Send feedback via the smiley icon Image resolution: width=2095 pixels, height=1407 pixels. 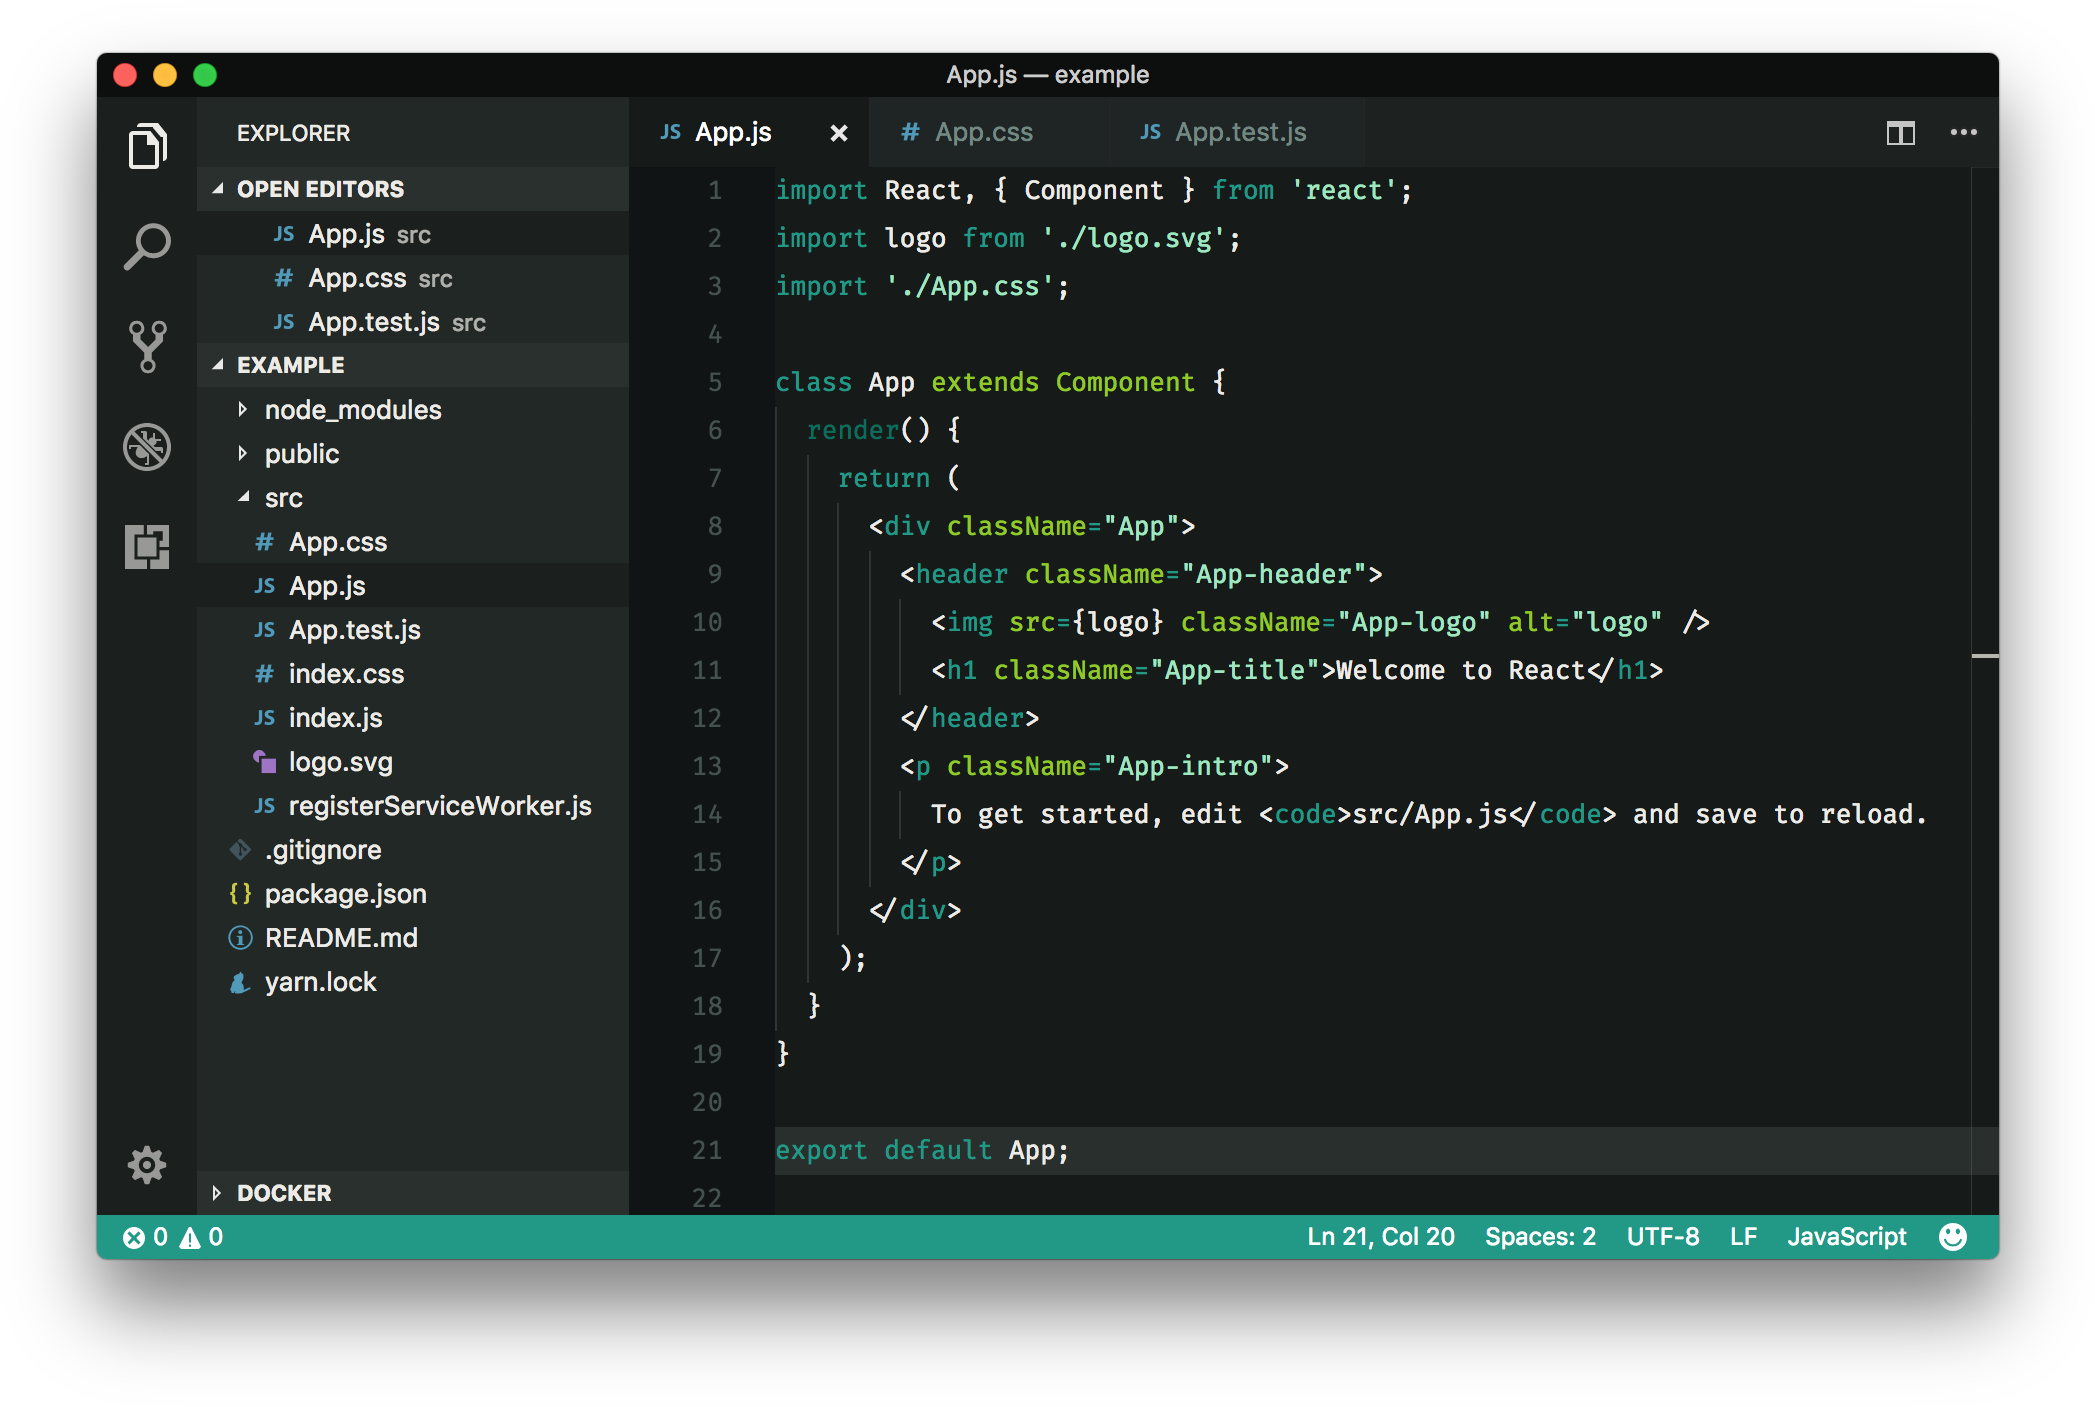1955,1236
